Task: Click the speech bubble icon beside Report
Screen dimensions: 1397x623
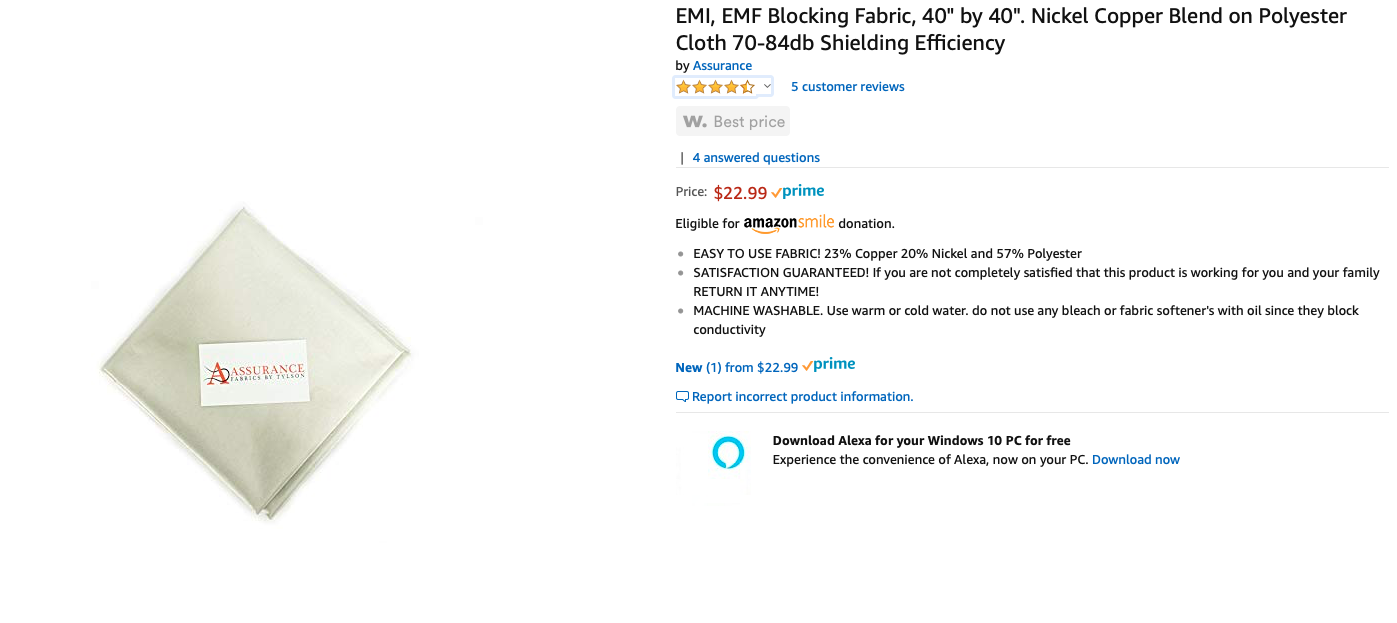Action: 682,397
